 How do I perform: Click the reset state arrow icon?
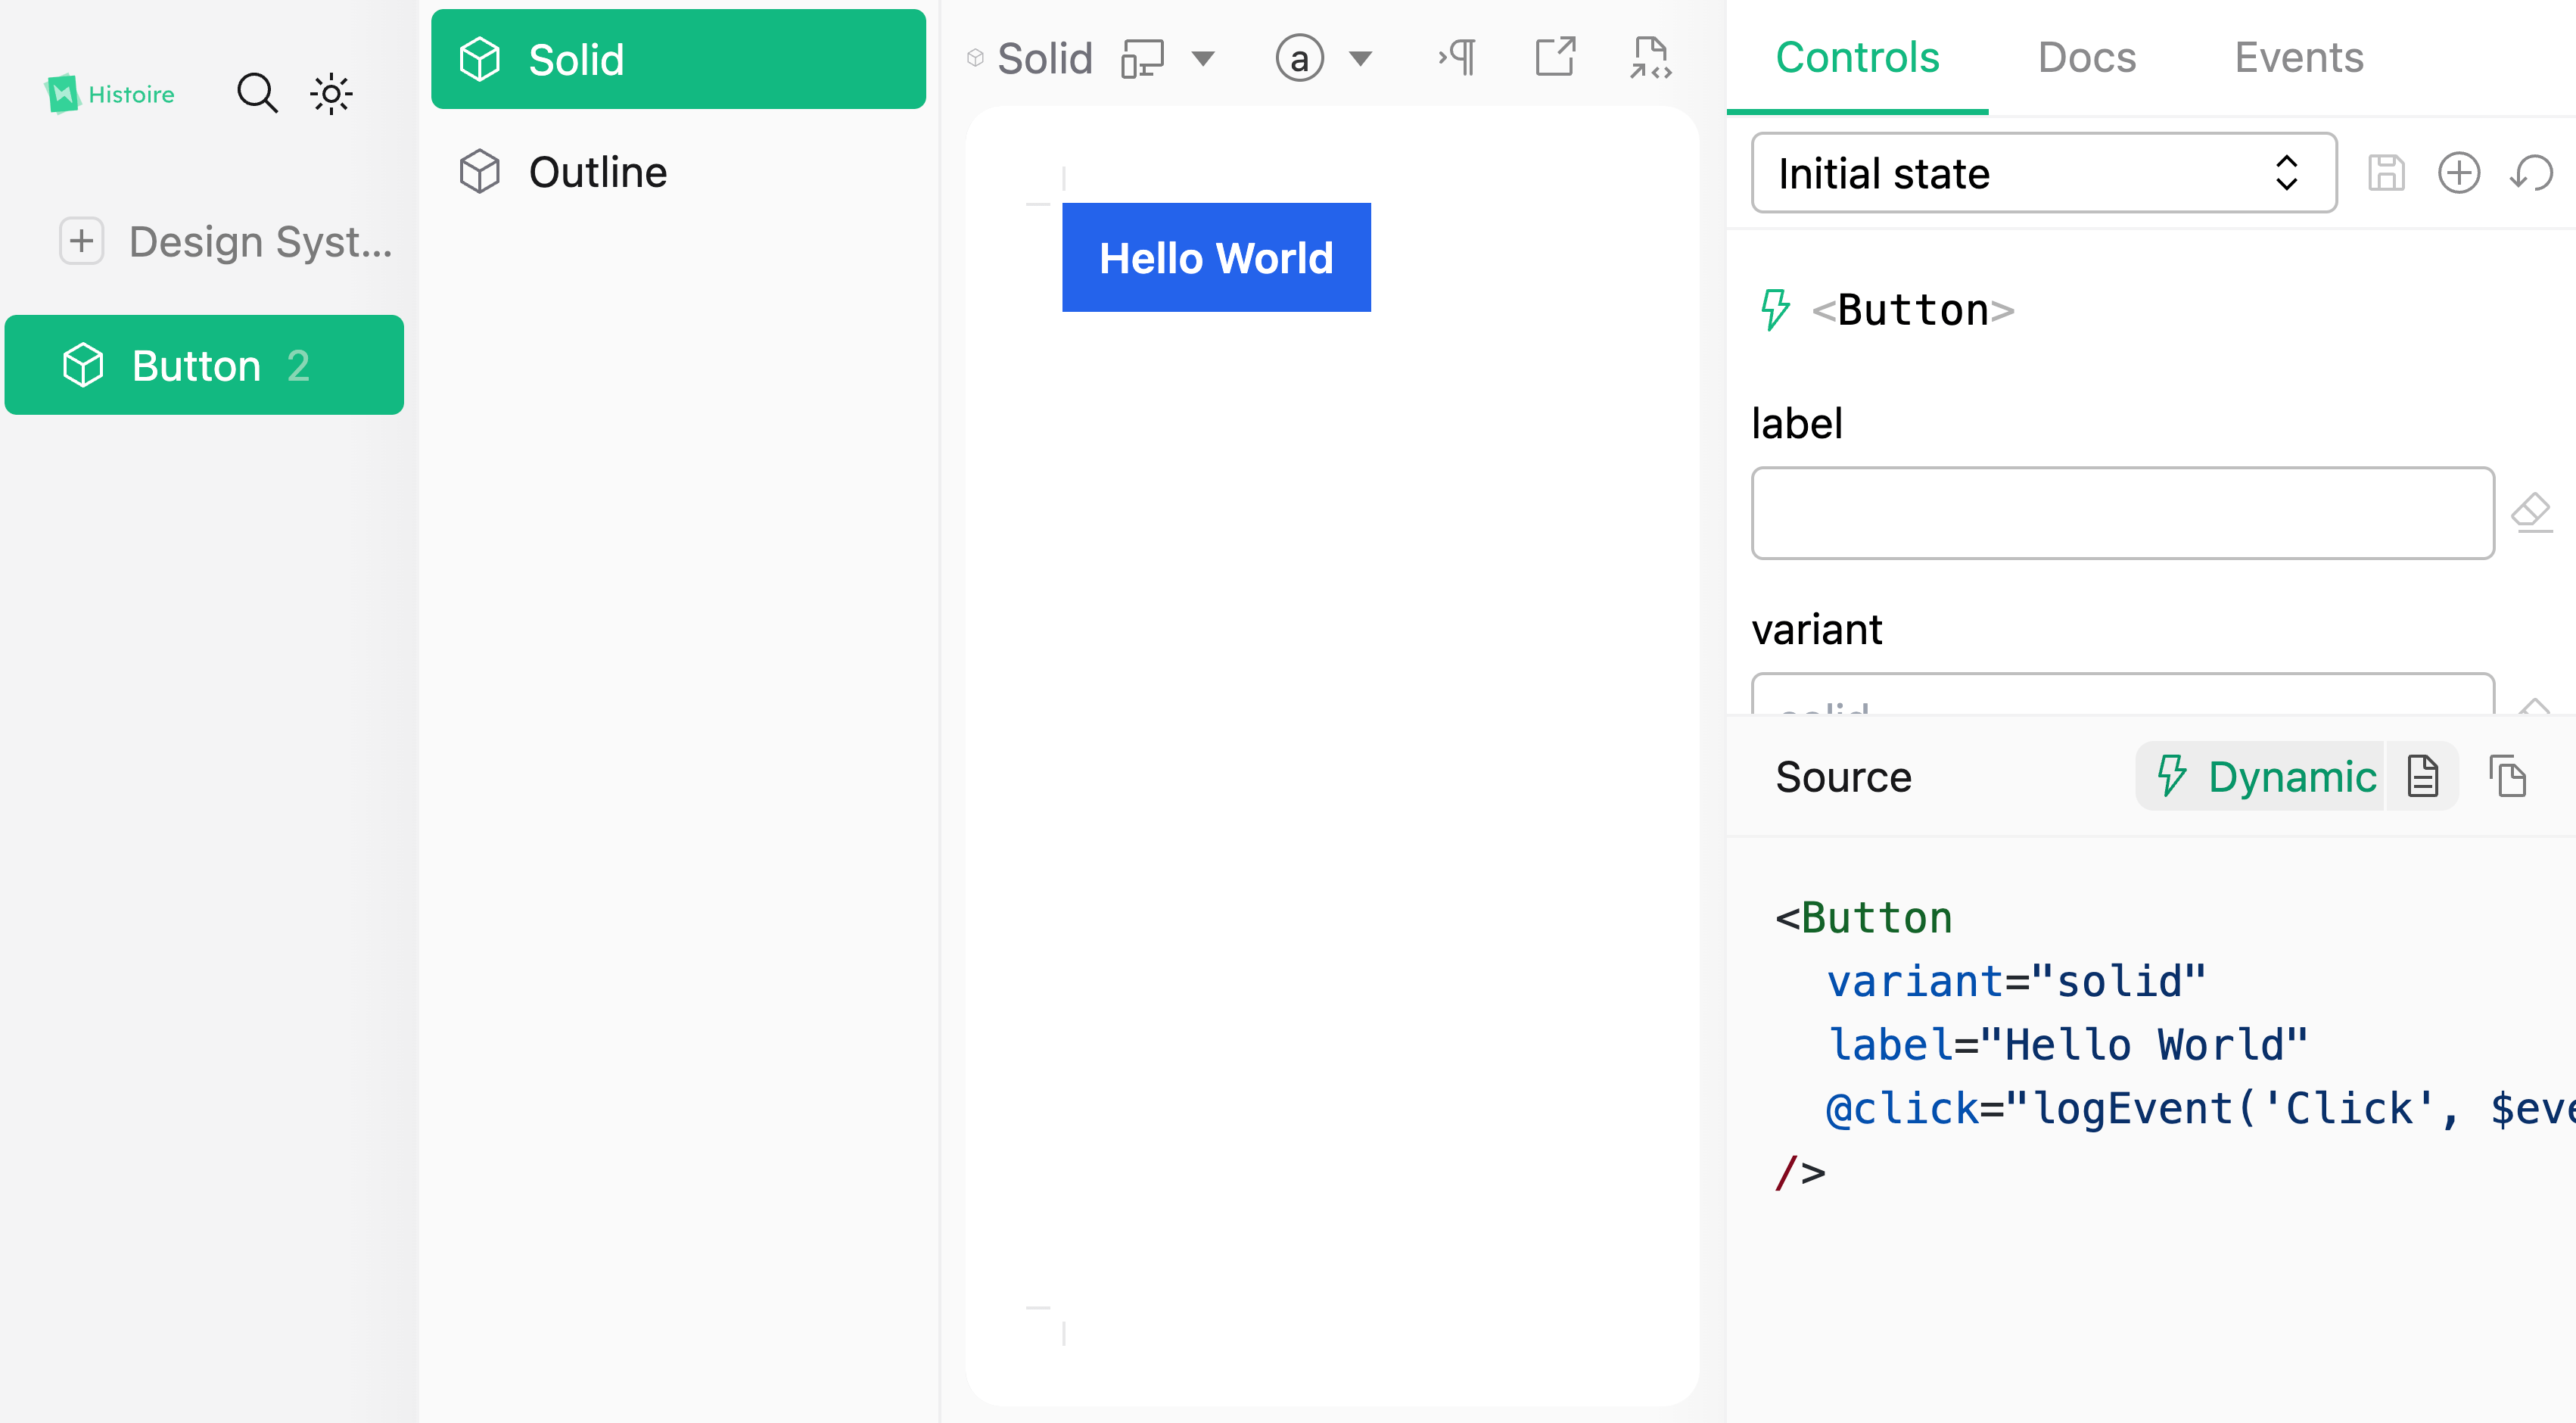pos(2531,173)
